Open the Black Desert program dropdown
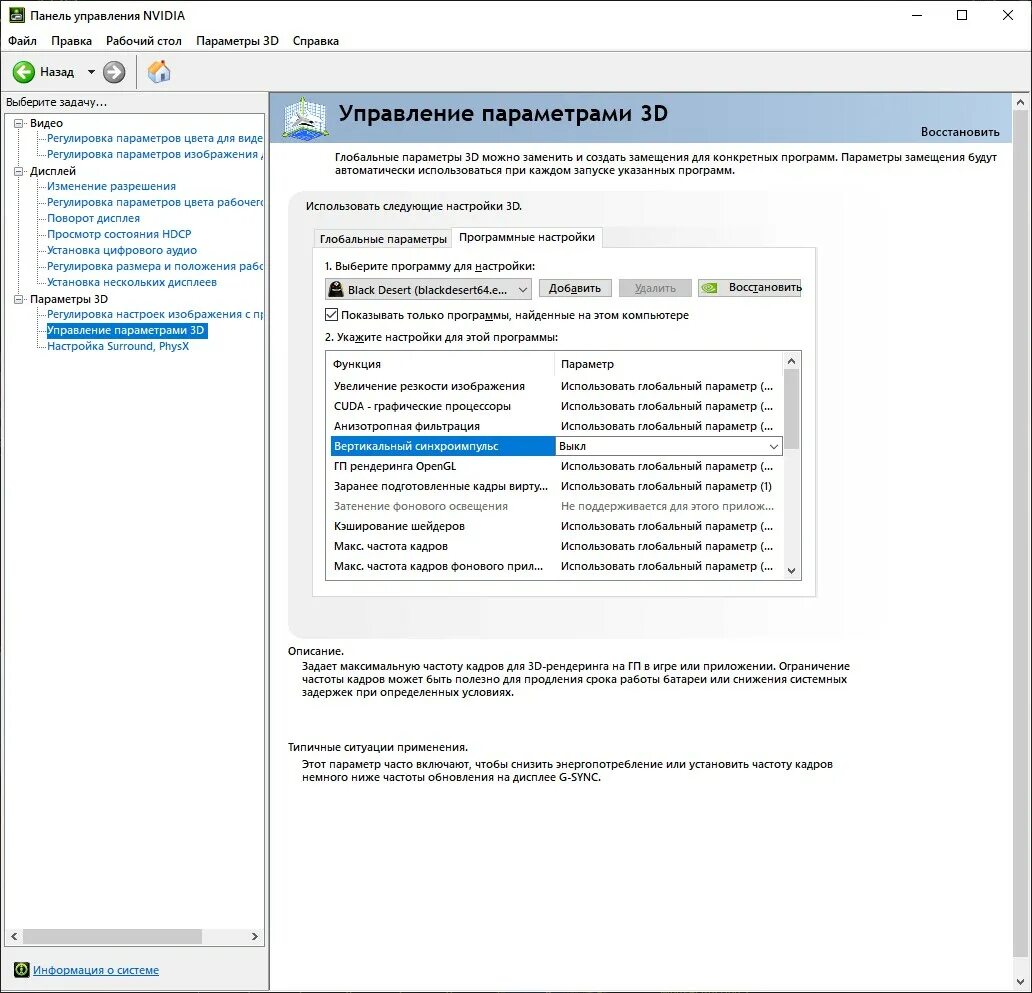This screenshot has height=993, width=1032. [428, 290]
